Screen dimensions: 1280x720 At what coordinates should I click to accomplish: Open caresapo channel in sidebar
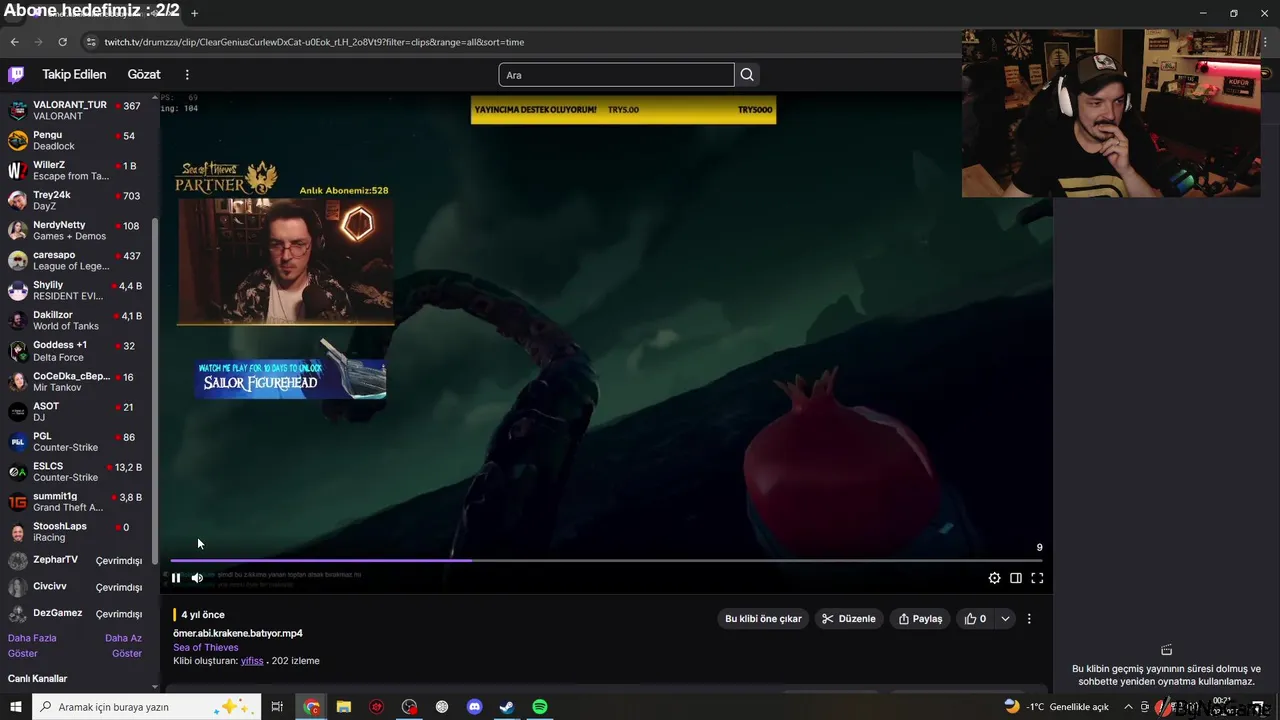(78, 260)
